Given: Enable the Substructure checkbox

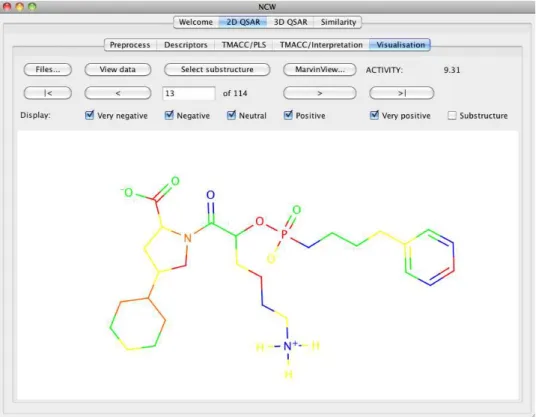Looking at the screenshot, I should 452,115.
